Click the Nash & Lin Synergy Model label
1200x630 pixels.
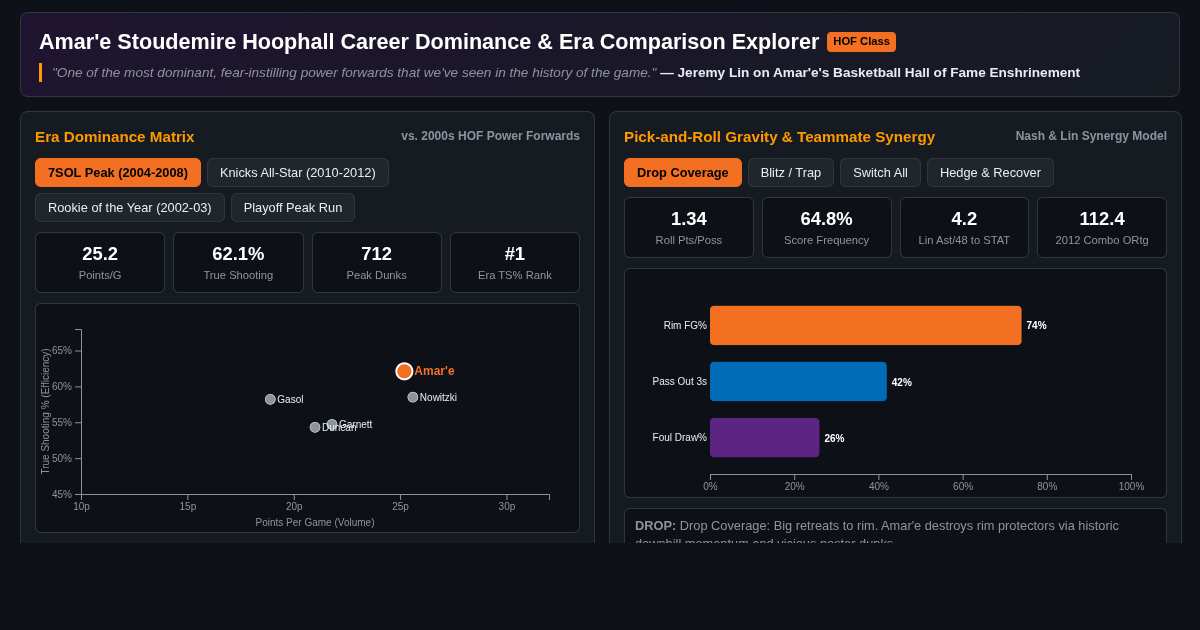1091,136
